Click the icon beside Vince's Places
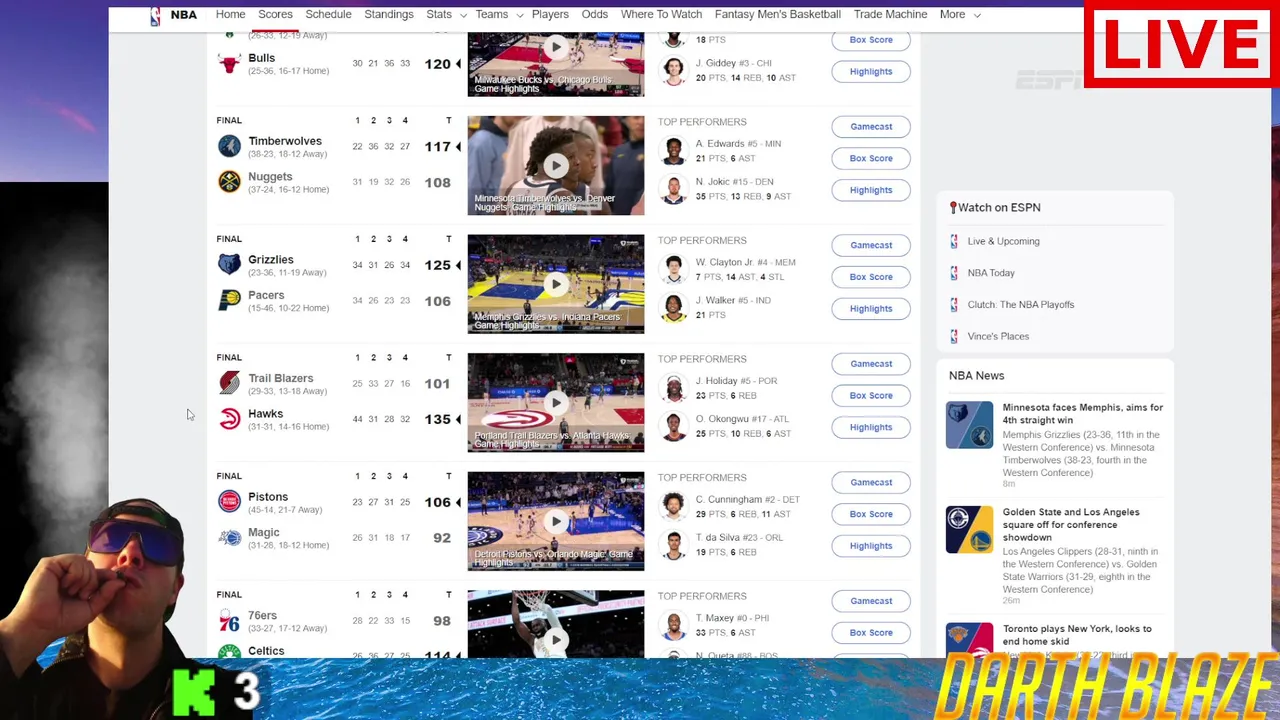This screenshot has height=720, width=1280. tap(954, 336)
